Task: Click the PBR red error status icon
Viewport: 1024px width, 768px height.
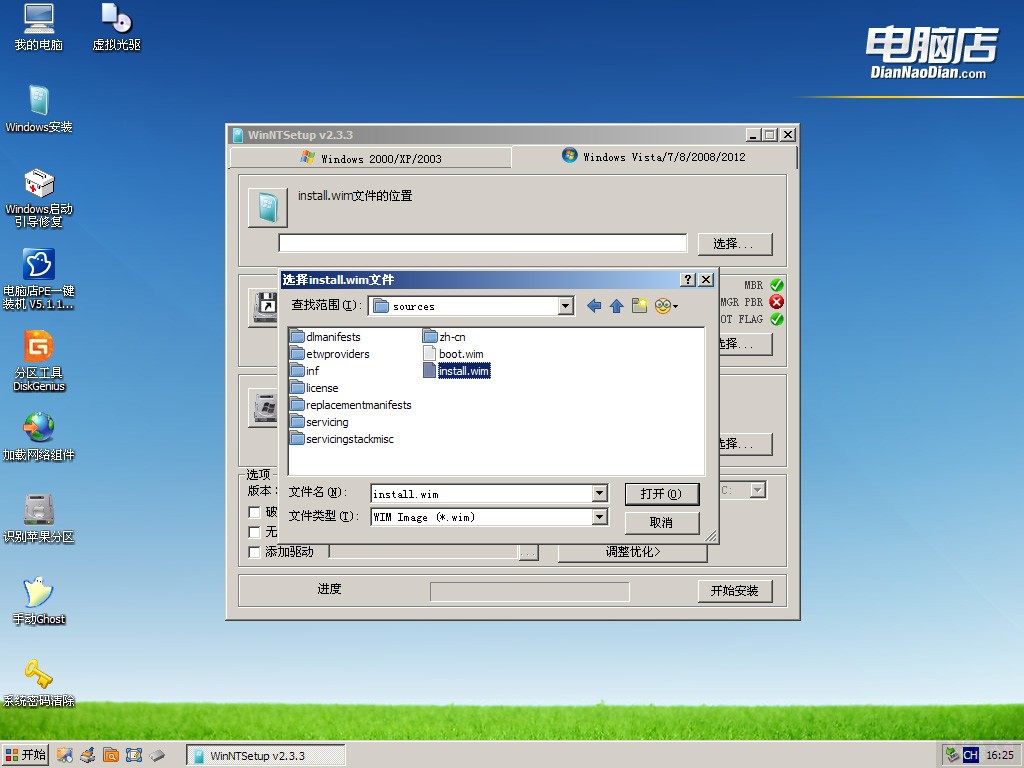Action: coord(776,302)
